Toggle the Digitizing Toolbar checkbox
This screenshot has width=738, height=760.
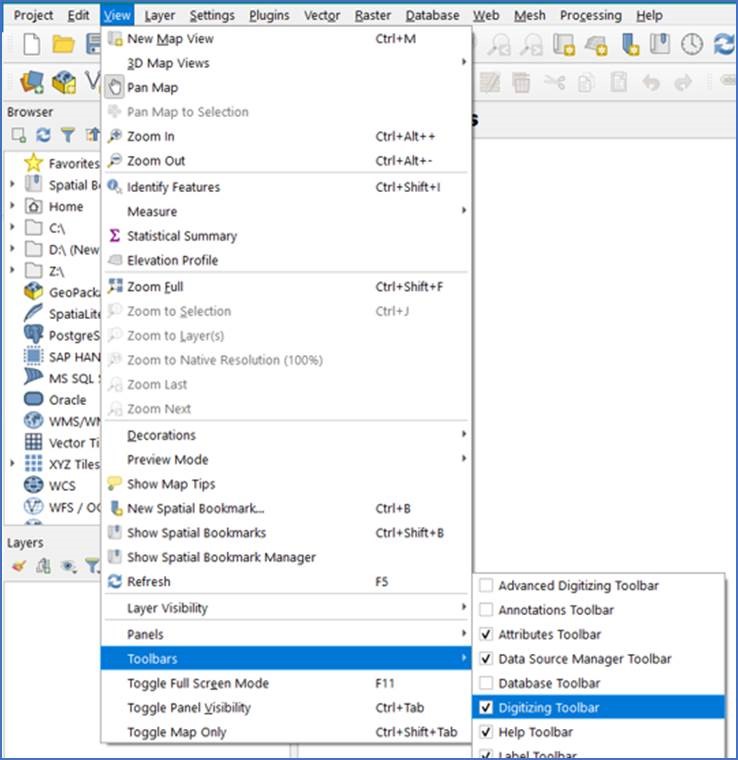(x=486, y=707)
